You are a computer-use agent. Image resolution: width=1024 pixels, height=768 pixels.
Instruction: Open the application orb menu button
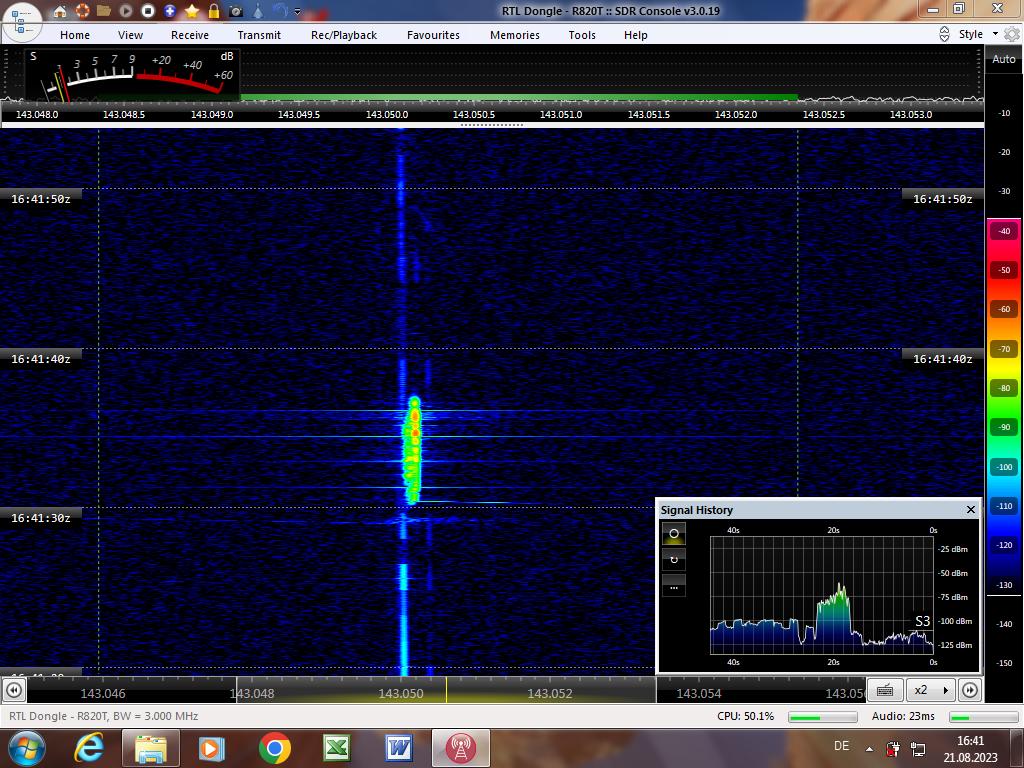(x=22, y=21)
